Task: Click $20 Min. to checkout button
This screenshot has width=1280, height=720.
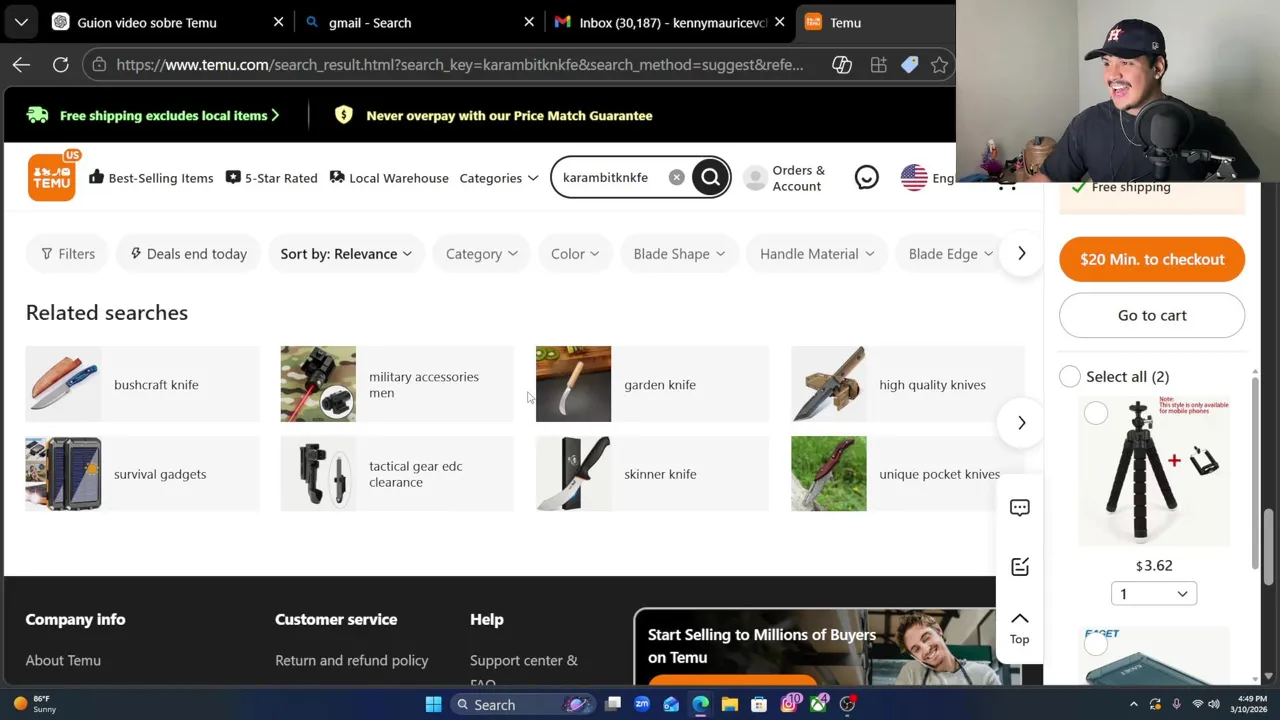Action: pos(1152,259)
